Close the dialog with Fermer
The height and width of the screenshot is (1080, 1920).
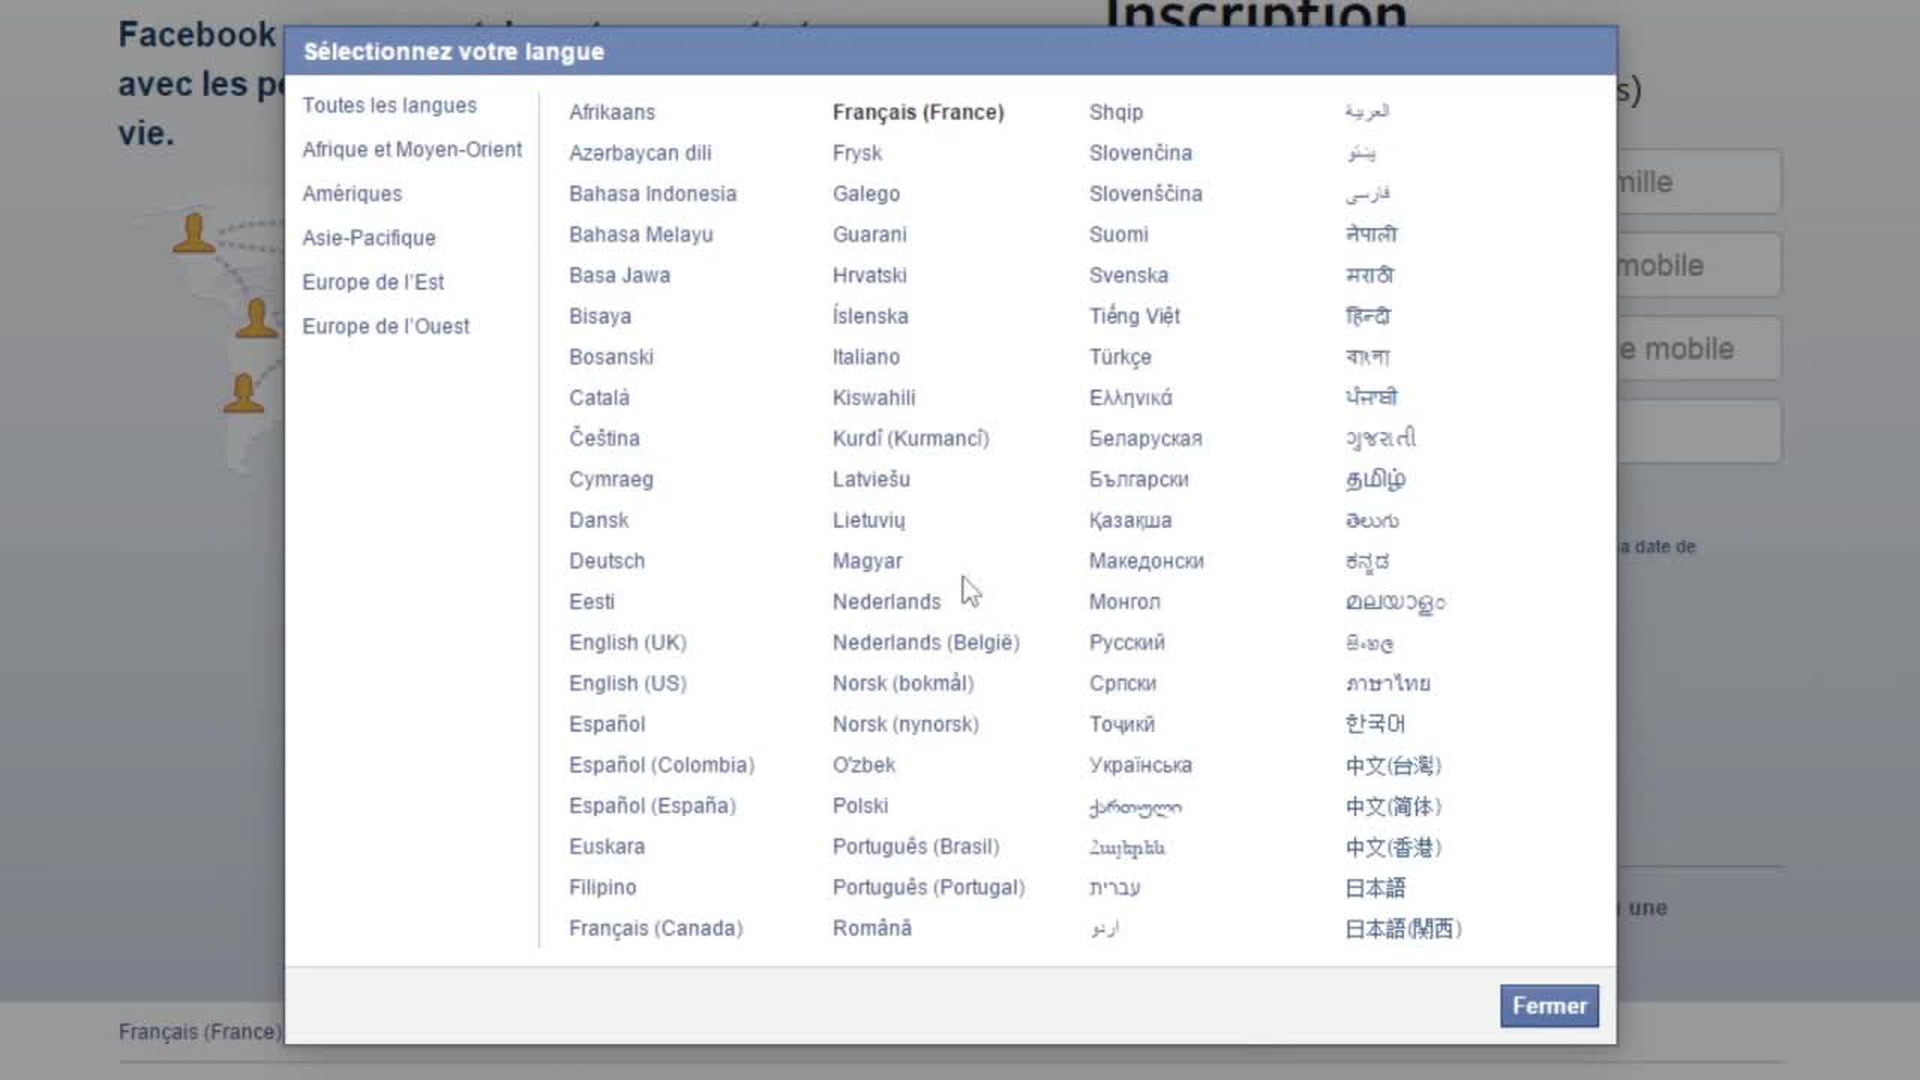point(1549,1006)
